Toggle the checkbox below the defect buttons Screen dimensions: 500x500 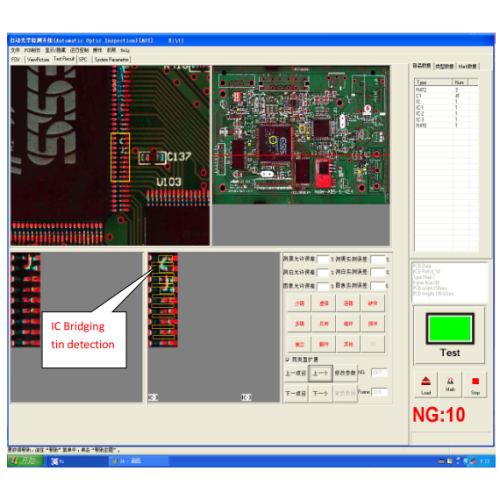click(287, 360)
